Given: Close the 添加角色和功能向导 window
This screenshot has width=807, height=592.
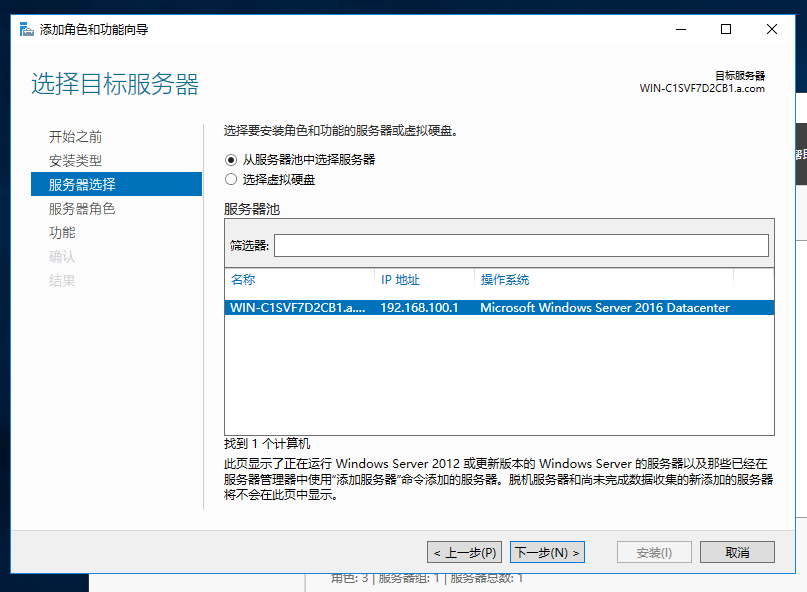Looking at the screenshot, I should [x=771, y=29].
